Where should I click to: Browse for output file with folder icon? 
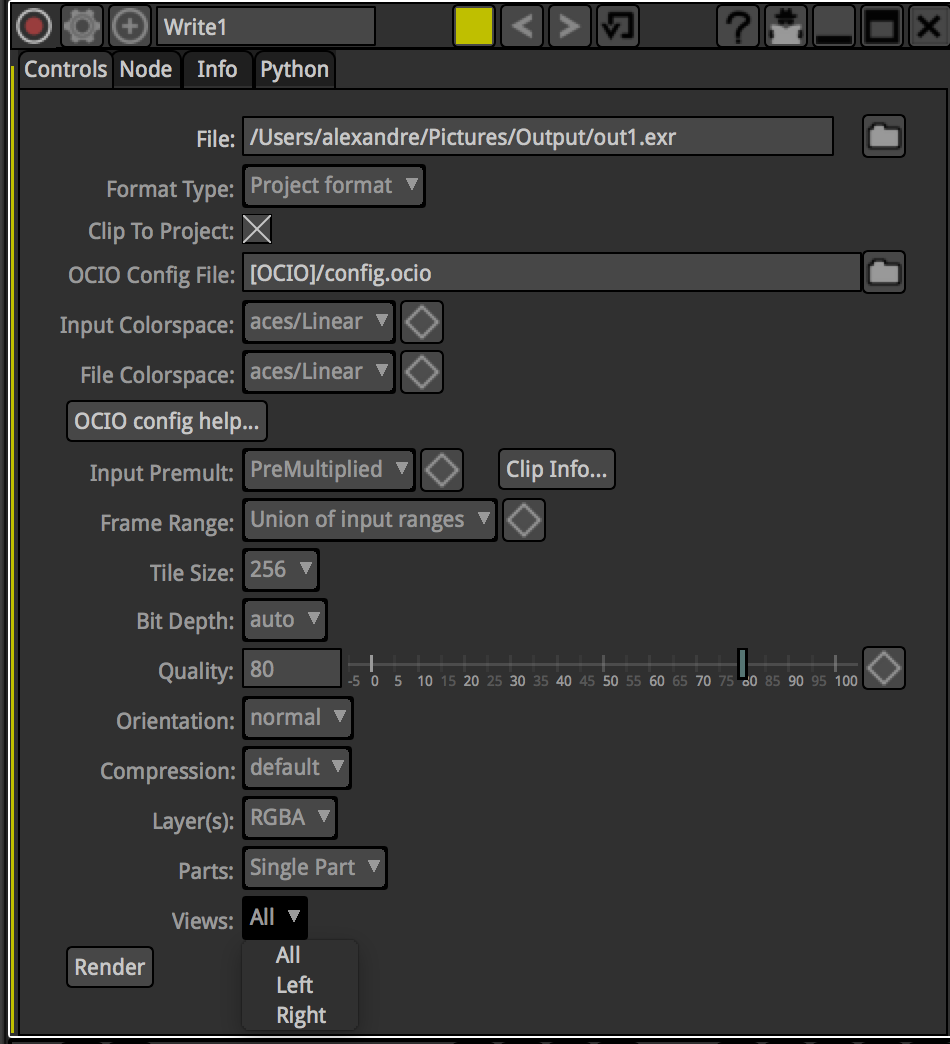click(883, 137)
